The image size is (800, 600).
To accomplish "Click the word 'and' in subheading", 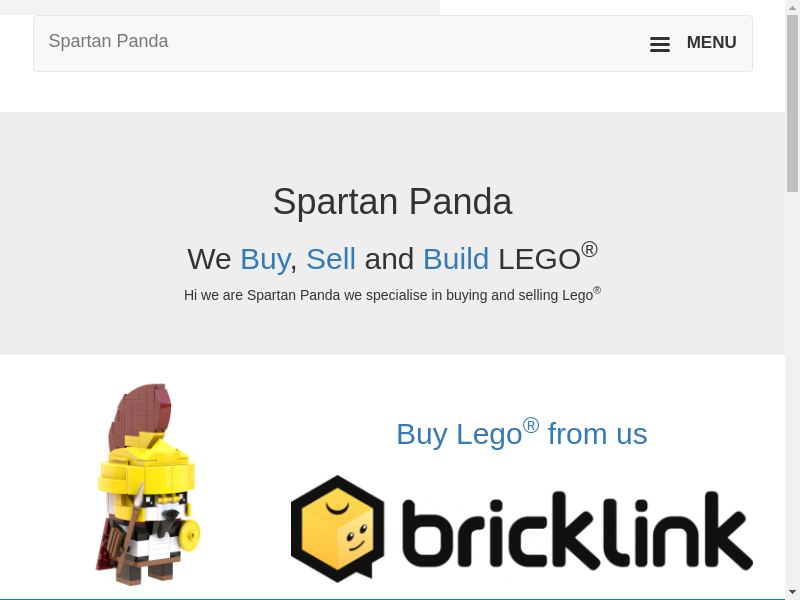I will [389, 259].
